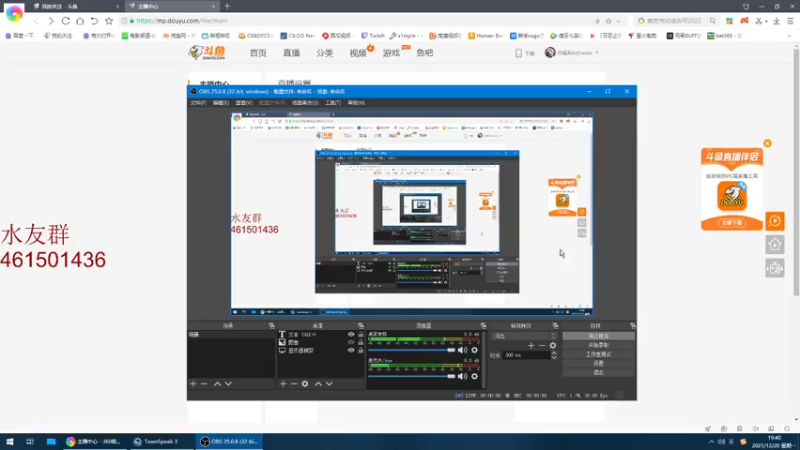This screenshot has width=800, height=450.
Task: Mute Desktop Audio with its speaker icon
Action: [x=462, y=350]
